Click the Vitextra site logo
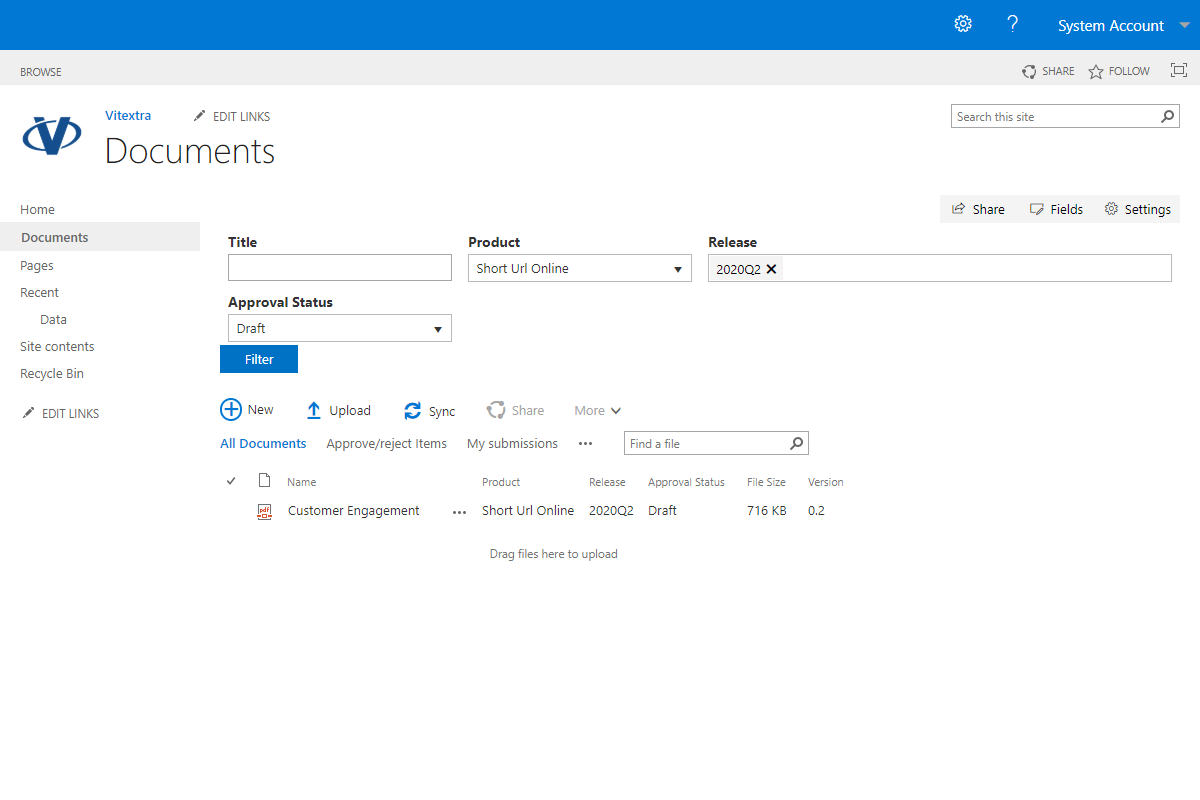 tap(52, 135)
